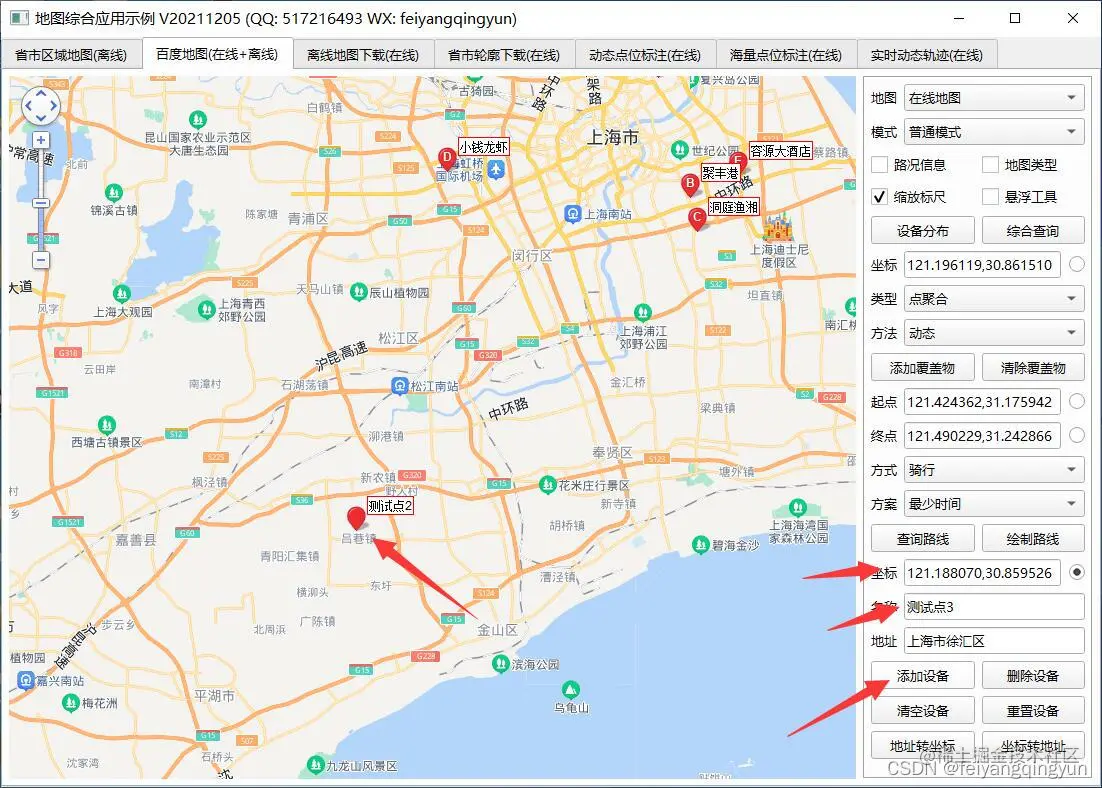
Task: Click red marker D near 小钱龙虾
Action: tap(446, 160)
